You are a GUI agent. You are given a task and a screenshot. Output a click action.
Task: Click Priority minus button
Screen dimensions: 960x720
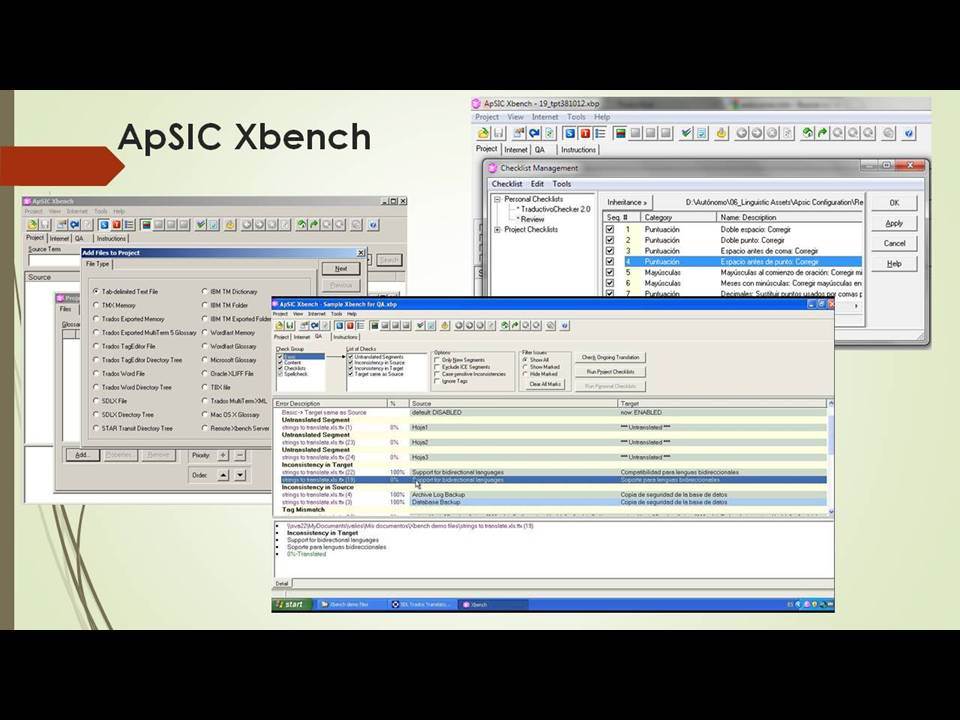pyautogui.click(x=240, y=456)
